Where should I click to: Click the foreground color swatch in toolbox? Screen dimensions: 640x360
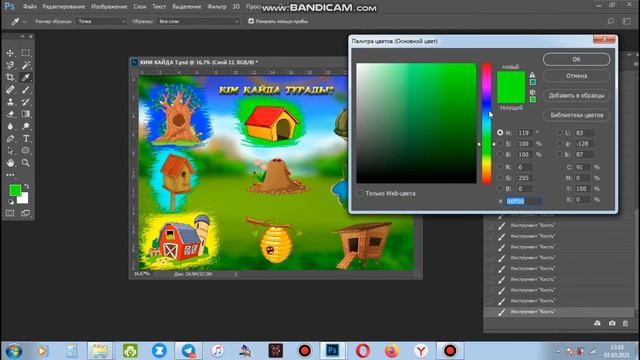tap(15, 190)
